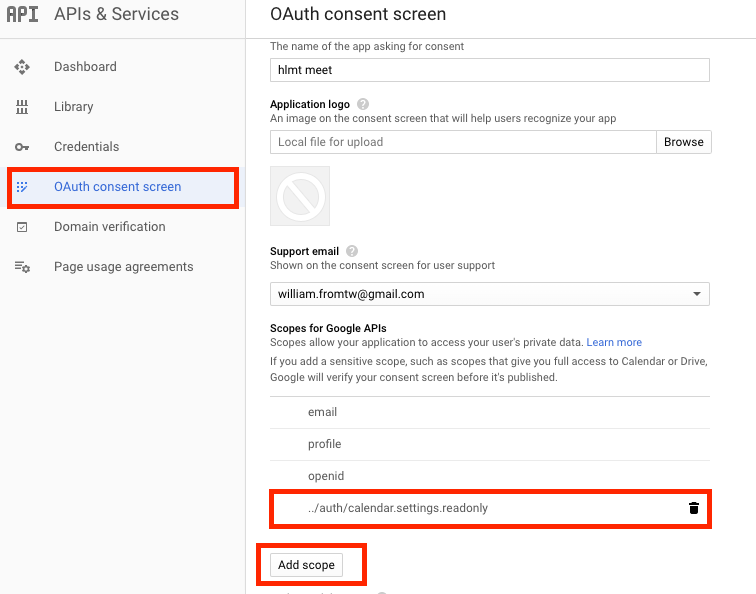Screen dimensions: 756x594
Task: Delete calendar.settings.readonly scope with trash icon
Action: pos(694,508)
